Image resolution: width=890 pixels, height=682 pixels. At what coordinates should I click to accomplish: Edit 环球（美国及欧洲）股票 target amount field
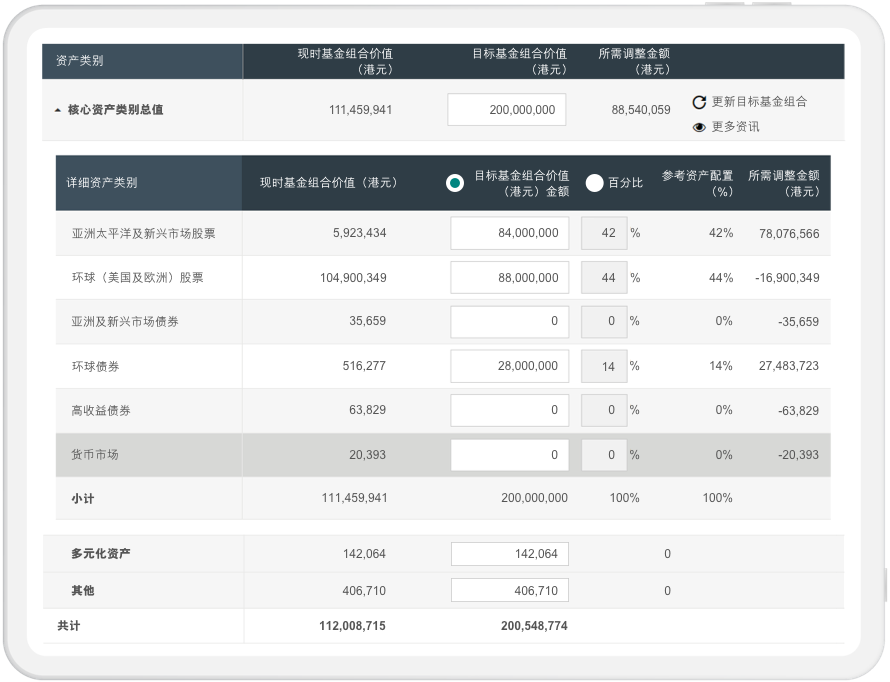coord(510,277)
